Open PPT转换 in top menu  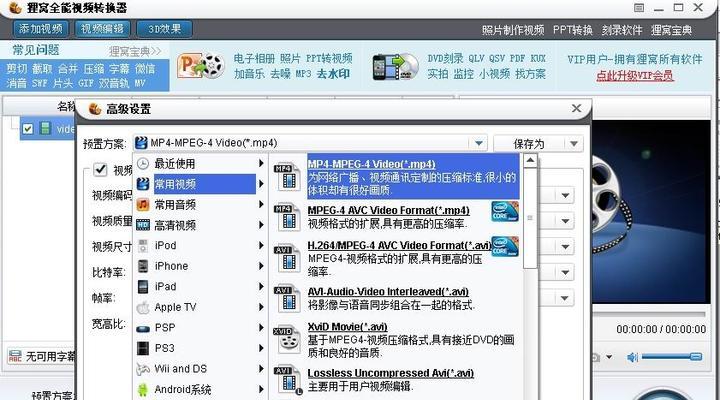(x=573, y=30)
